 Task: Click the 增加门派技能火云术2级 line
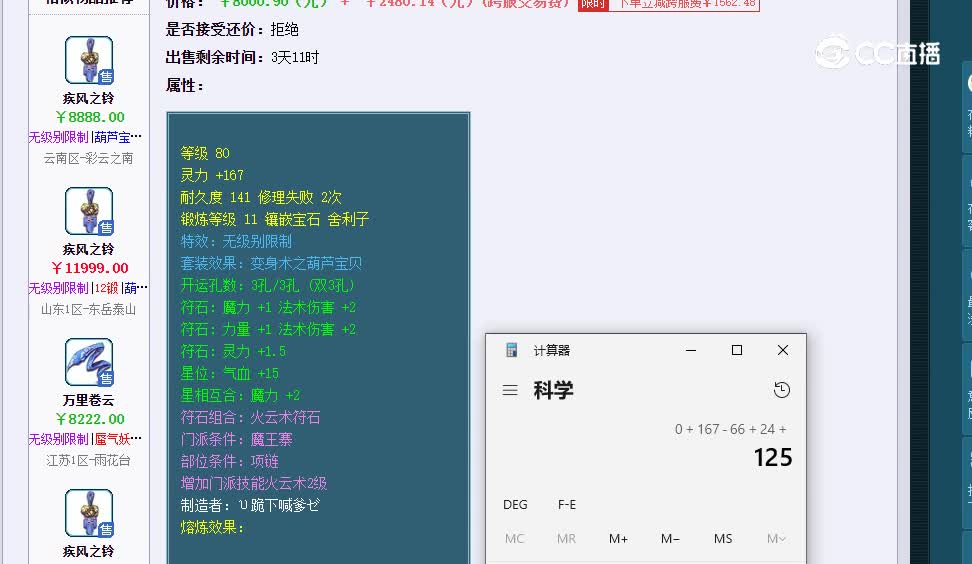click(254, 483)
